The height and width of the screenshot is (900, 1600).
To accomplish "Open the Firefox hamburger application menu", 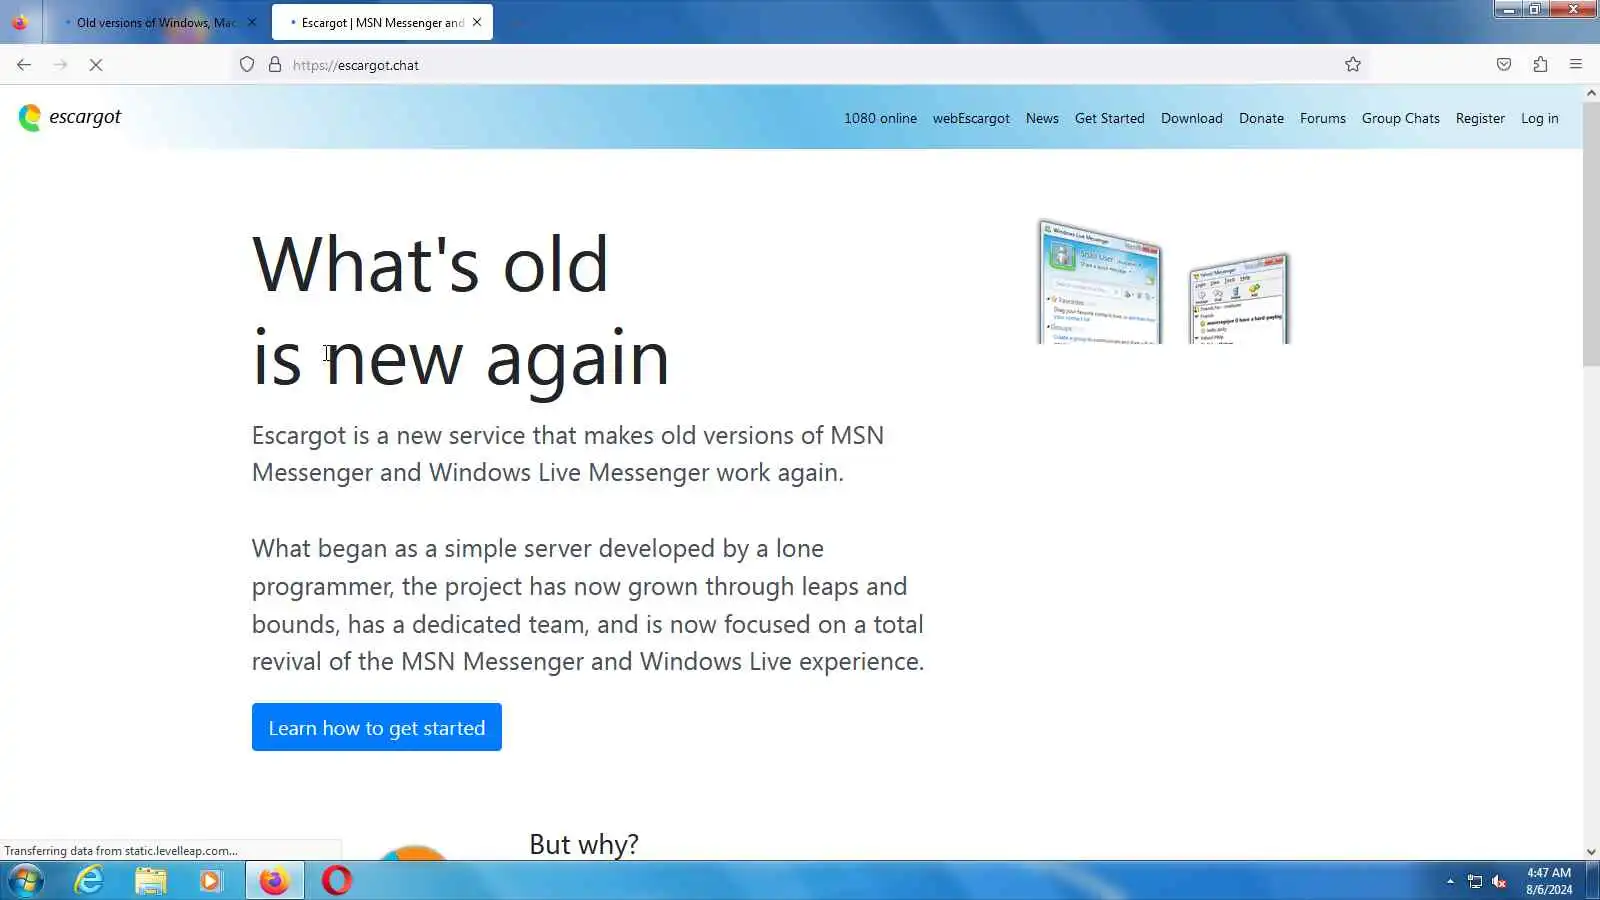I will tap(1576, 65).
